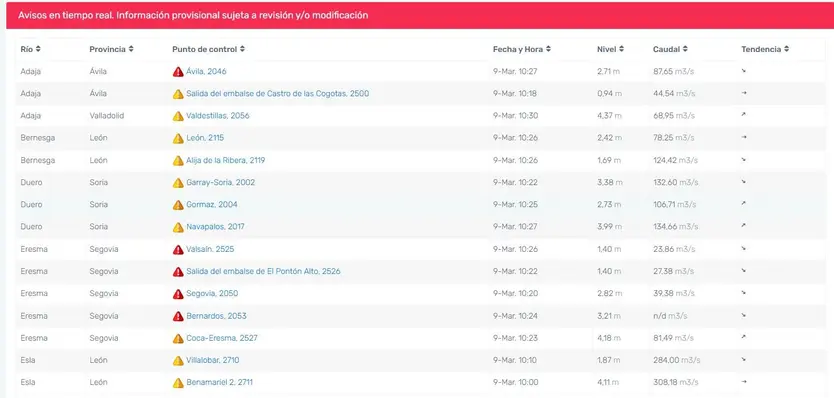
Task: Open the Segovia, 2050 link
Action: pyautogui.click(x=212, y=294)
